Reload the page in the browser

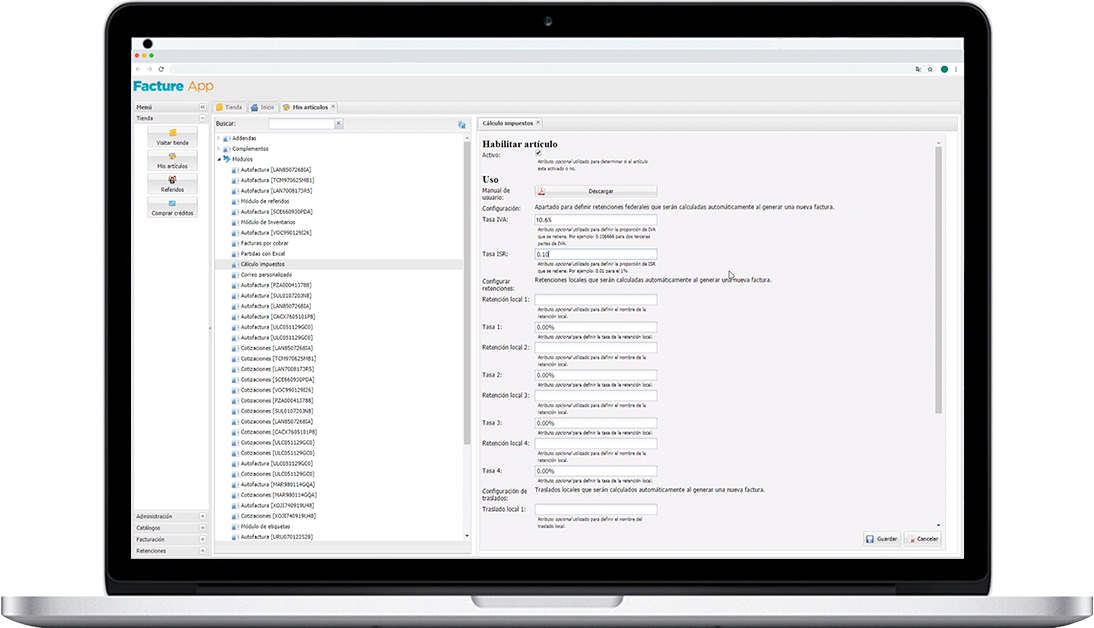coord(161,69)
